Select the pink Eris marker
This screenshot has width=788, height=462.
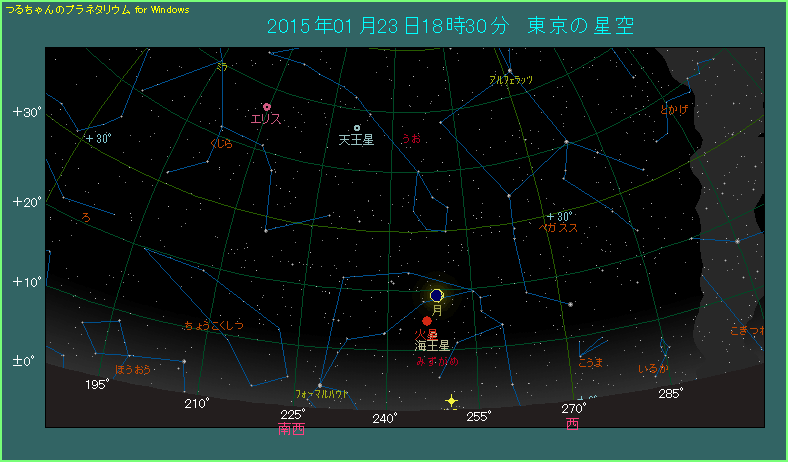[267, 107]
